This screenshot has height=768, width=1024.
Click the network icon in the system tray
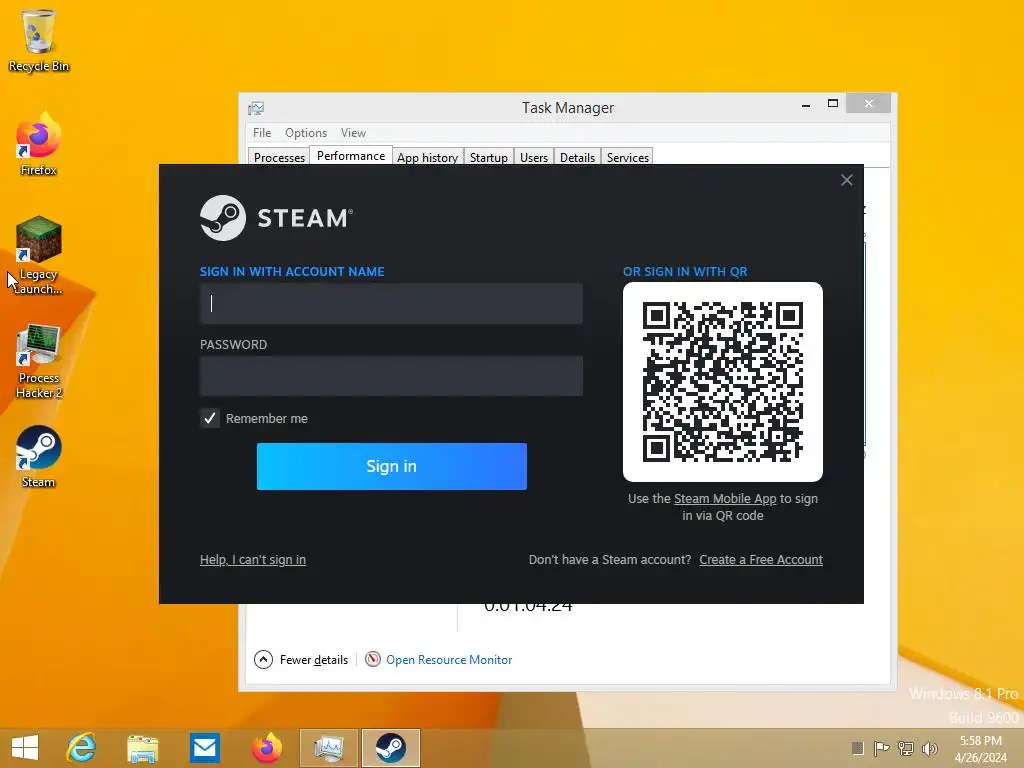click(x=906, y=748)
